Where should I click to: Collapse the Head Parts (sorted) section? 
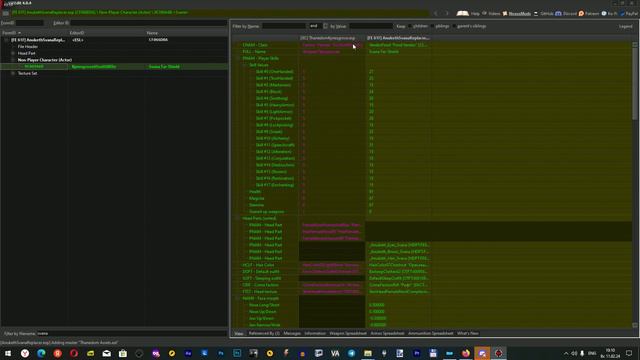(x=239, y=218)
